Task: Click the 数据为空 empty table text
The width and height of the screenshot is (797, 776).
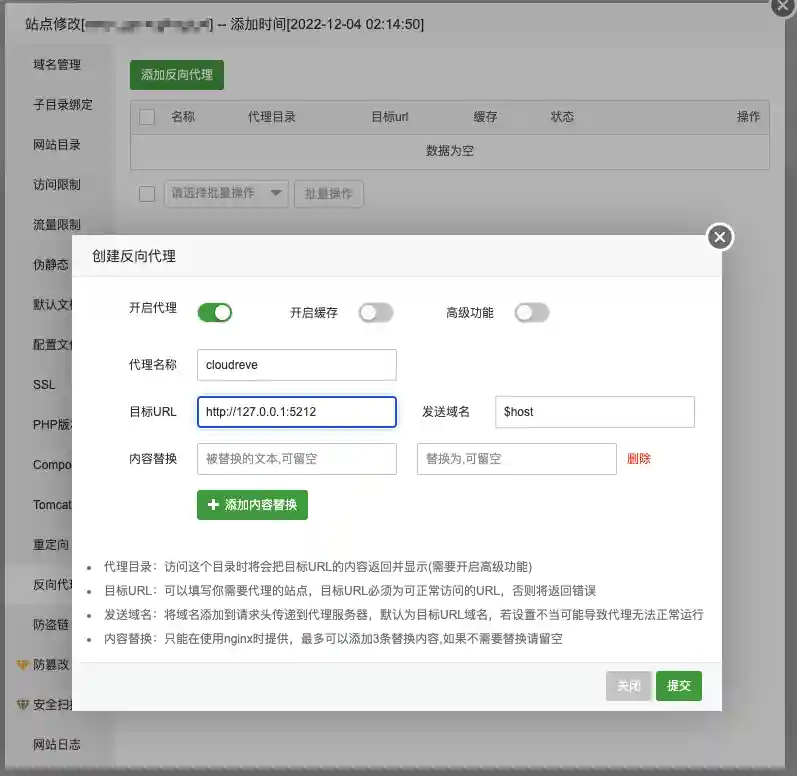Action: tap(450, 150)
